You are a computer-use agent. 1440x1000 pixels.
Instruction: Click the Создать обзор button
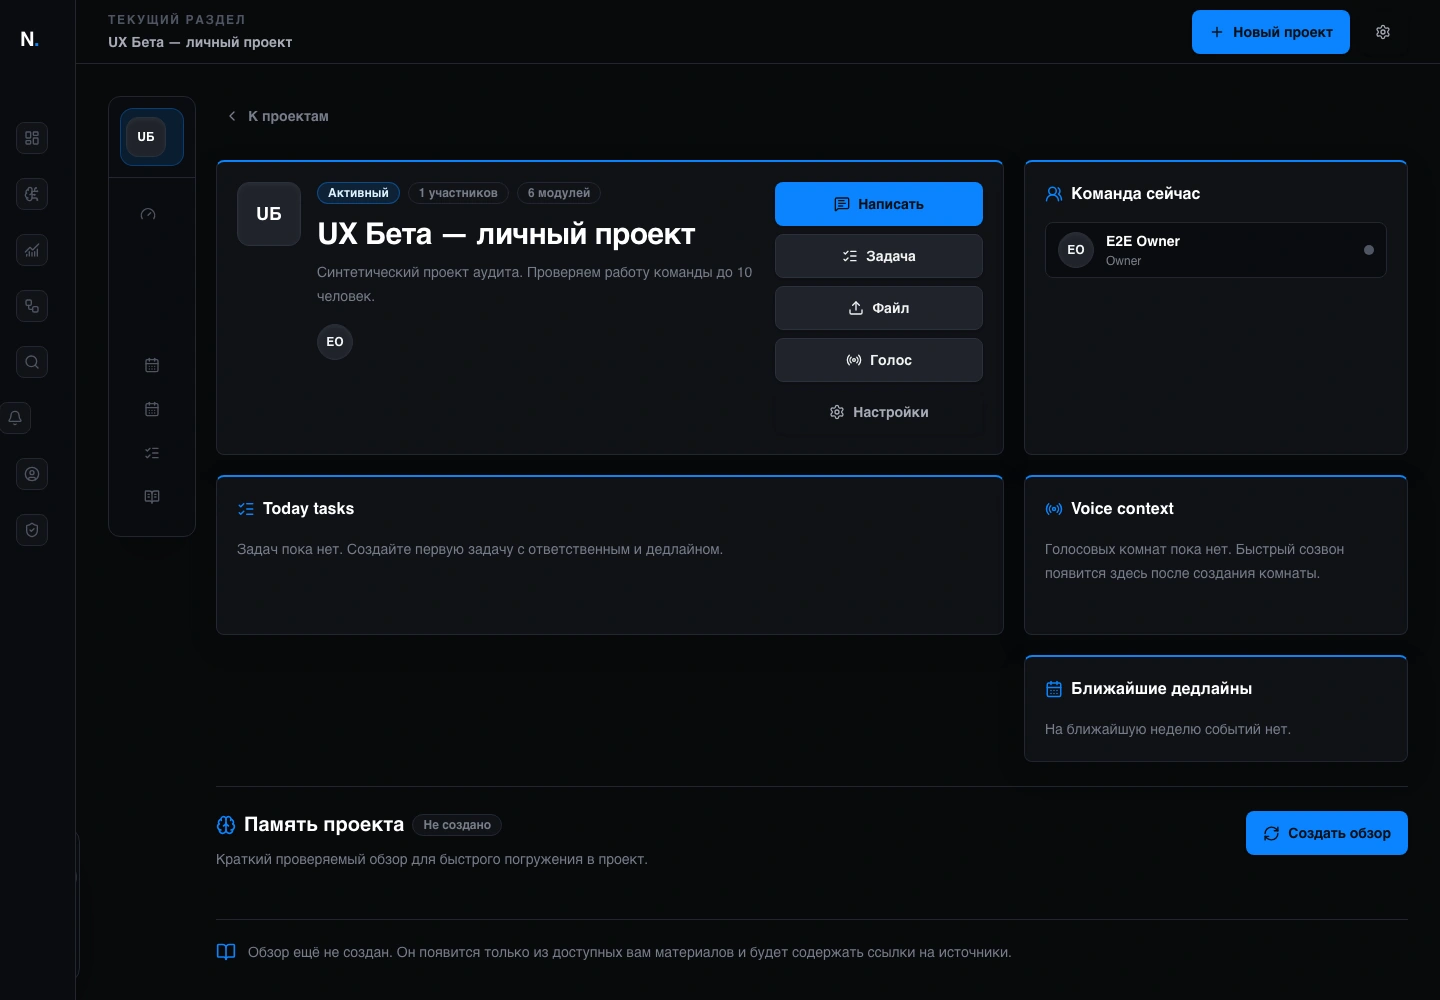pos(1327,833)
